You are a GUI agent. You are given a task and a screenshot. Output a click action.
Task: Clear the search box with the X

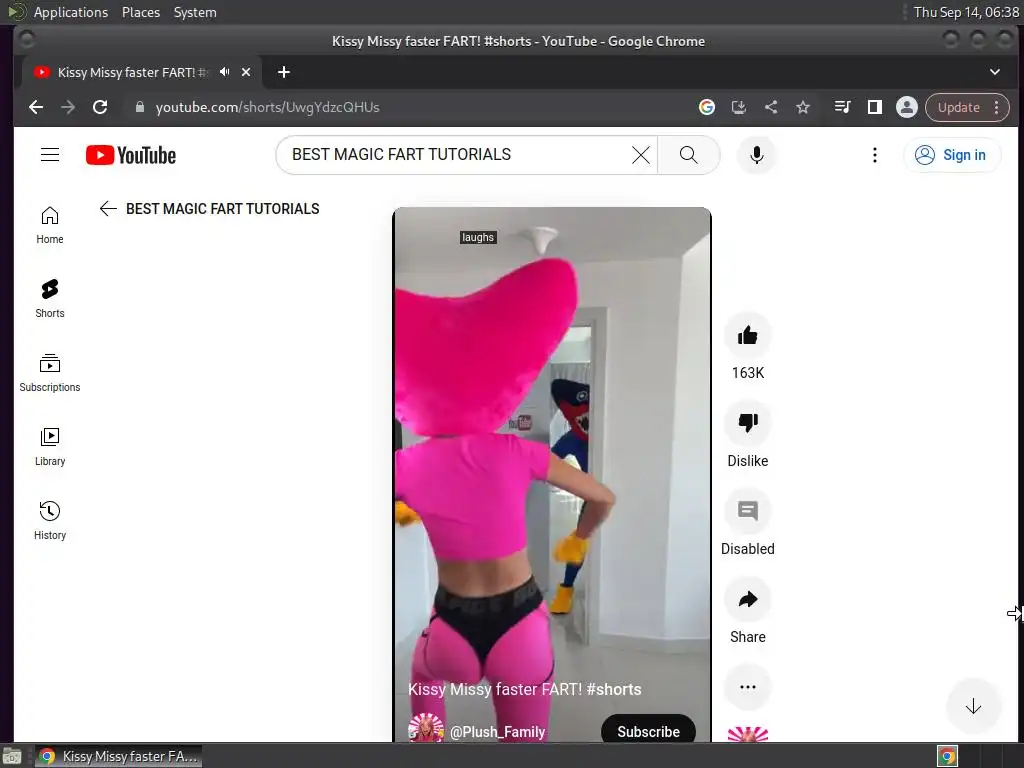tap(641, 155)
